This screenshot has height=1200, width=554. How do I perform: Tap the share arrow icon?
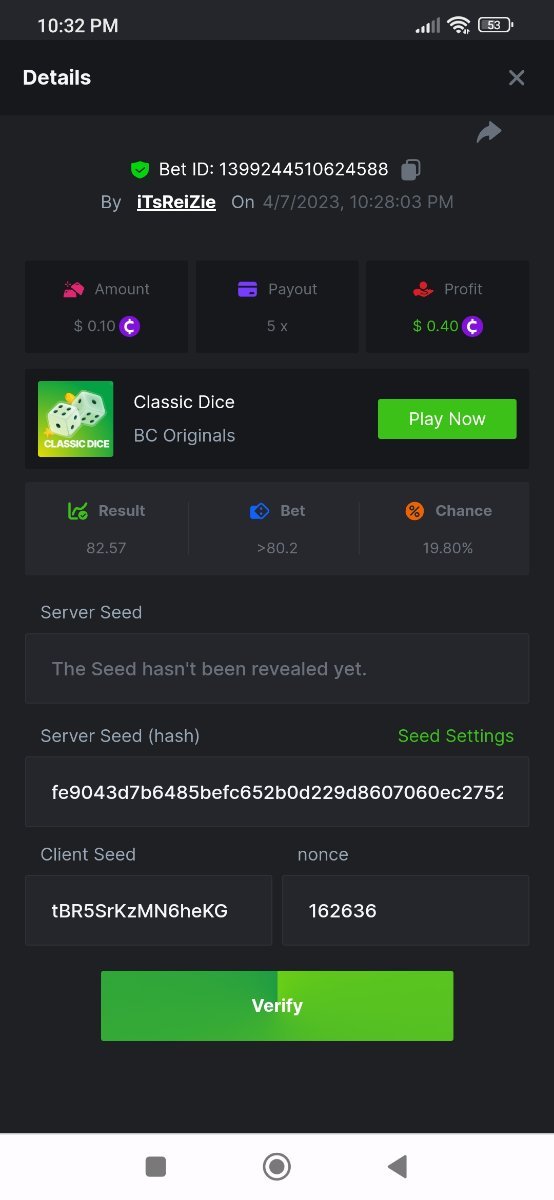(489, 132)
